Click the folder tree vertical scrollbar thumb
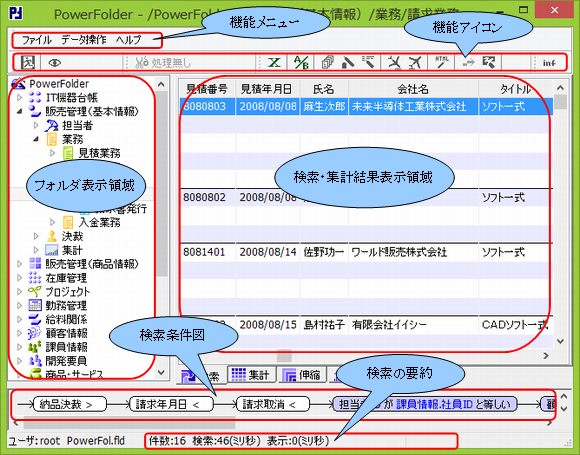580x455 pixels. [x=161, y=183]
